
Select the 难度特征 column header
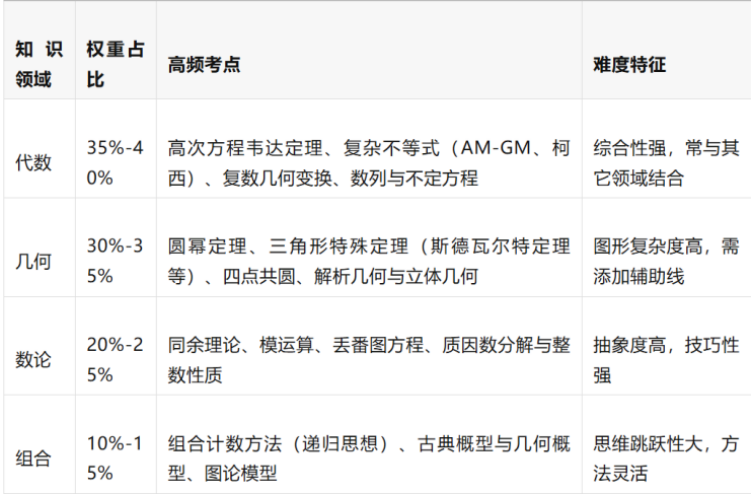click(629, 65)
